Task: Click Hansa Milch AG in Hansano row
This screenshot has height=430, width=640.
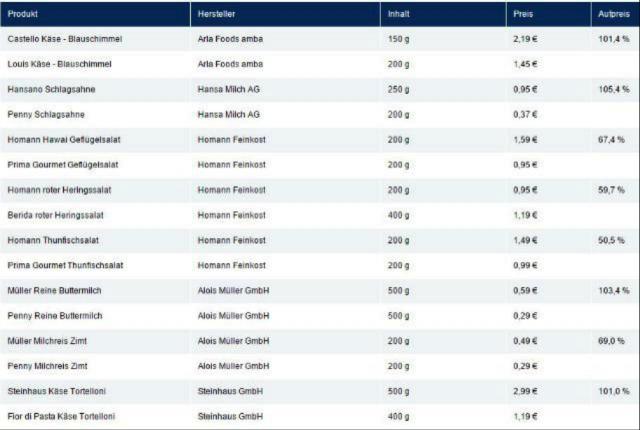Action: (229, 89)
